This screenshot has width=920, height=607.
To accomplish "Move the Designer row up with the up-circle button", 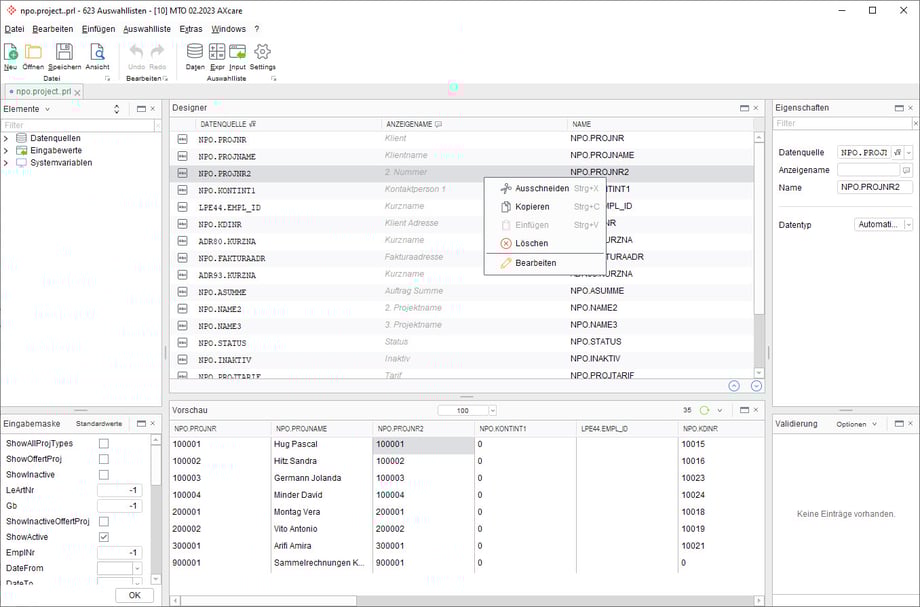I will click(x=734, y=386).
